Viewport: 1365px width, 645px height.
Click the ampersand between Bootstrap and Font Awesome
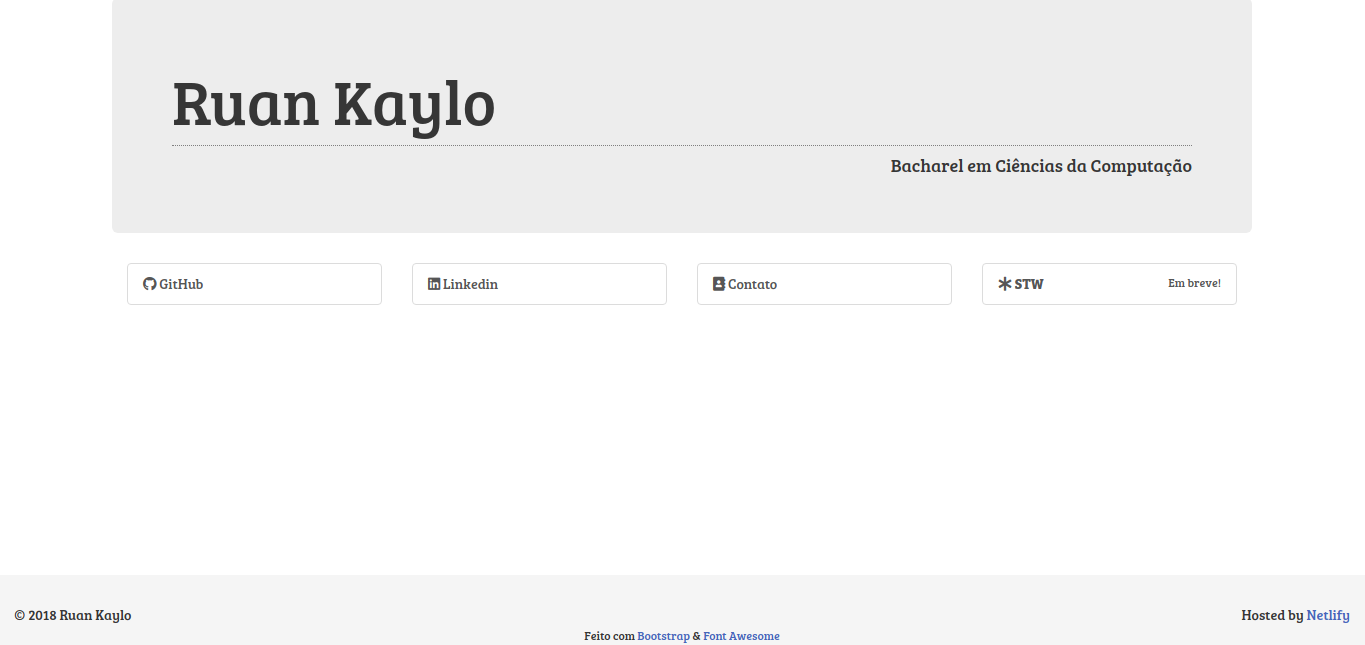click(696, 636)
